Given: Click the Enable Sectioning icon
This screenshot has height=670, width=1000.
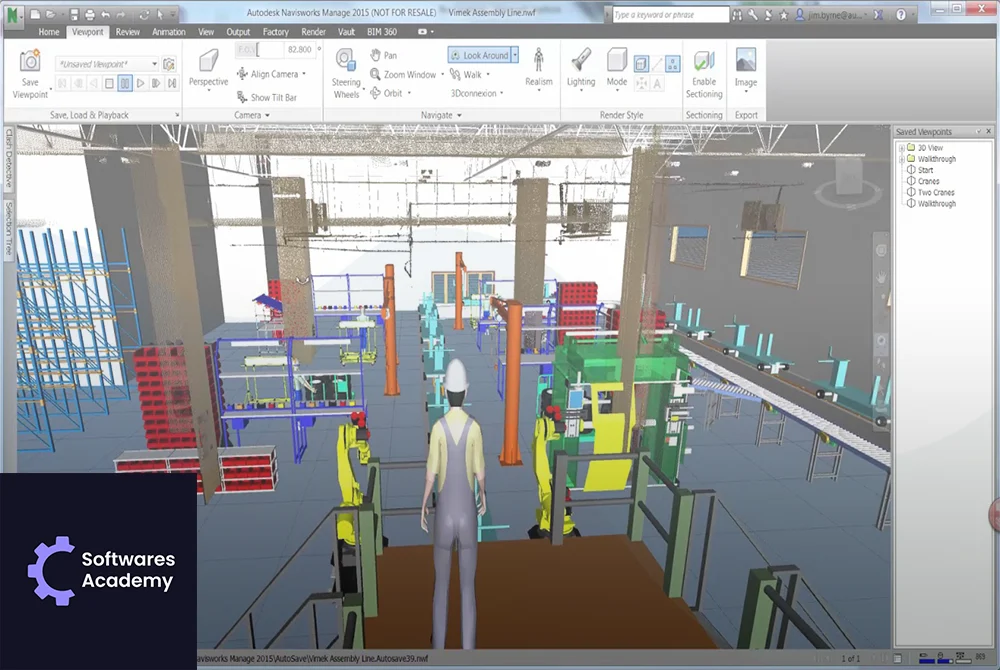Looking at the screenshot, I should coord(704,61).
